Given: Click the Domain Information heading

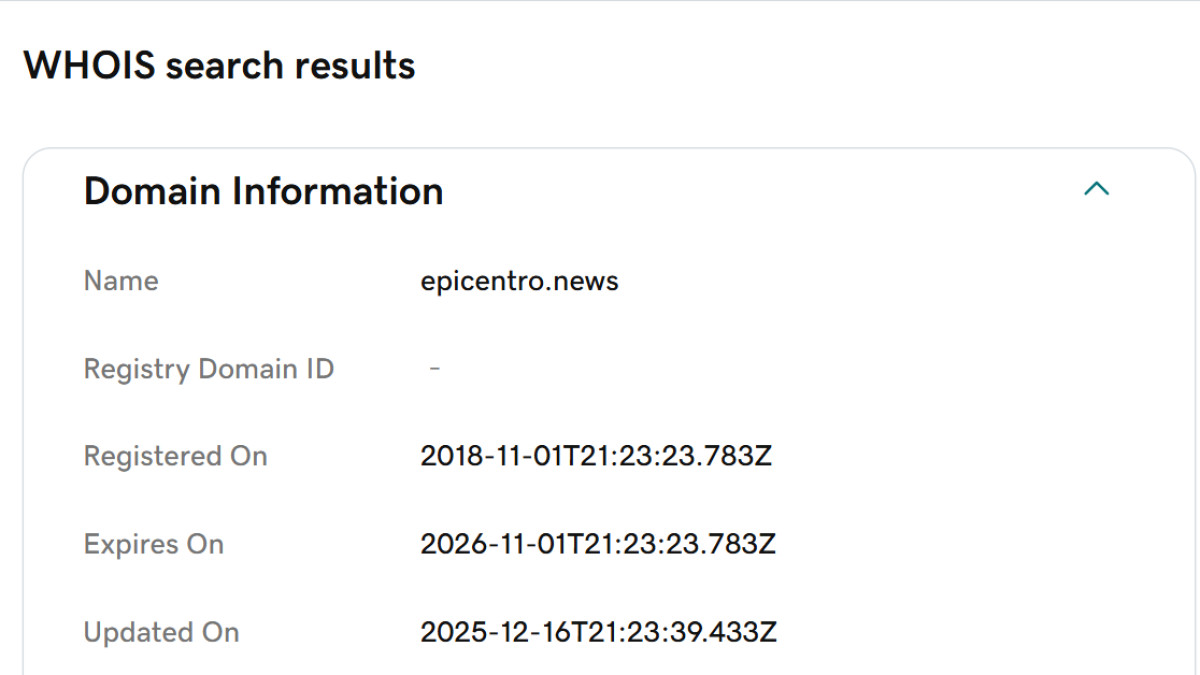Looking at the screenshot, I should click(x=263, y=190).
